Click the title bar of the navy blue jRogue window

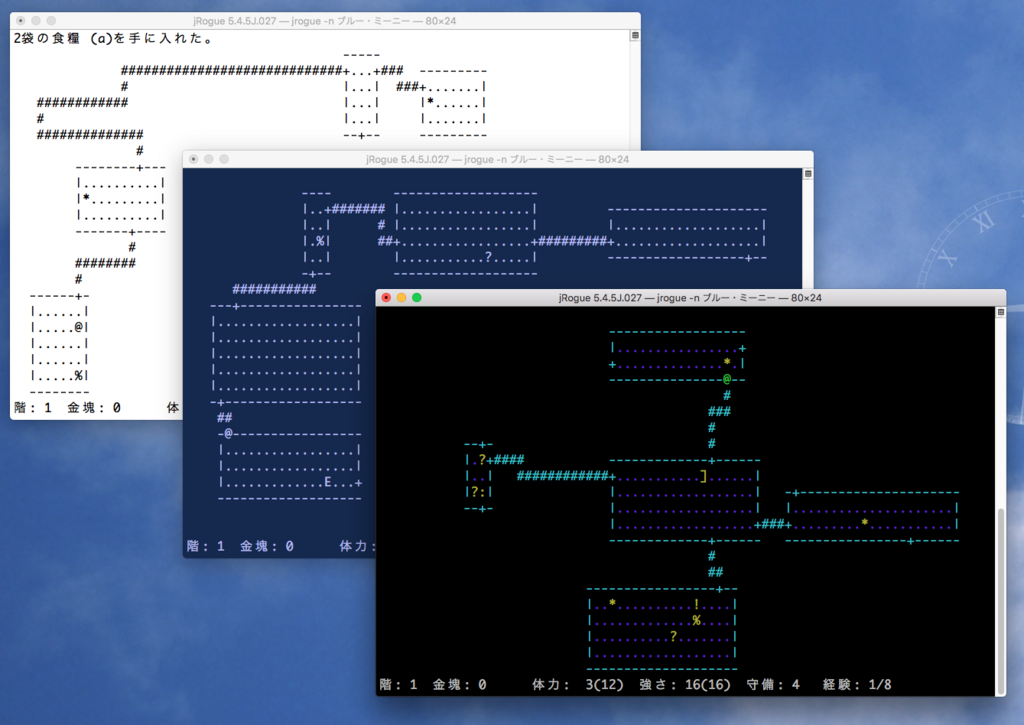tap(498, 159)
